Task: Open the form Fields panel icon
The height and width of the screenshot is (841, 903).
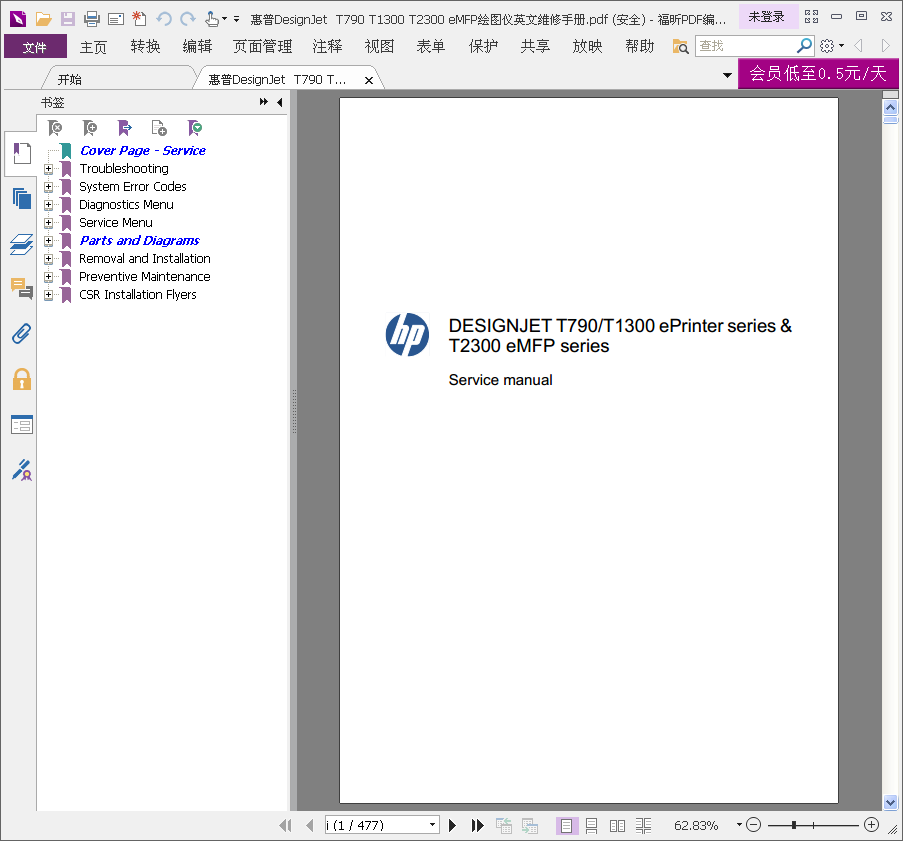Action: click(x=22, y=425)
